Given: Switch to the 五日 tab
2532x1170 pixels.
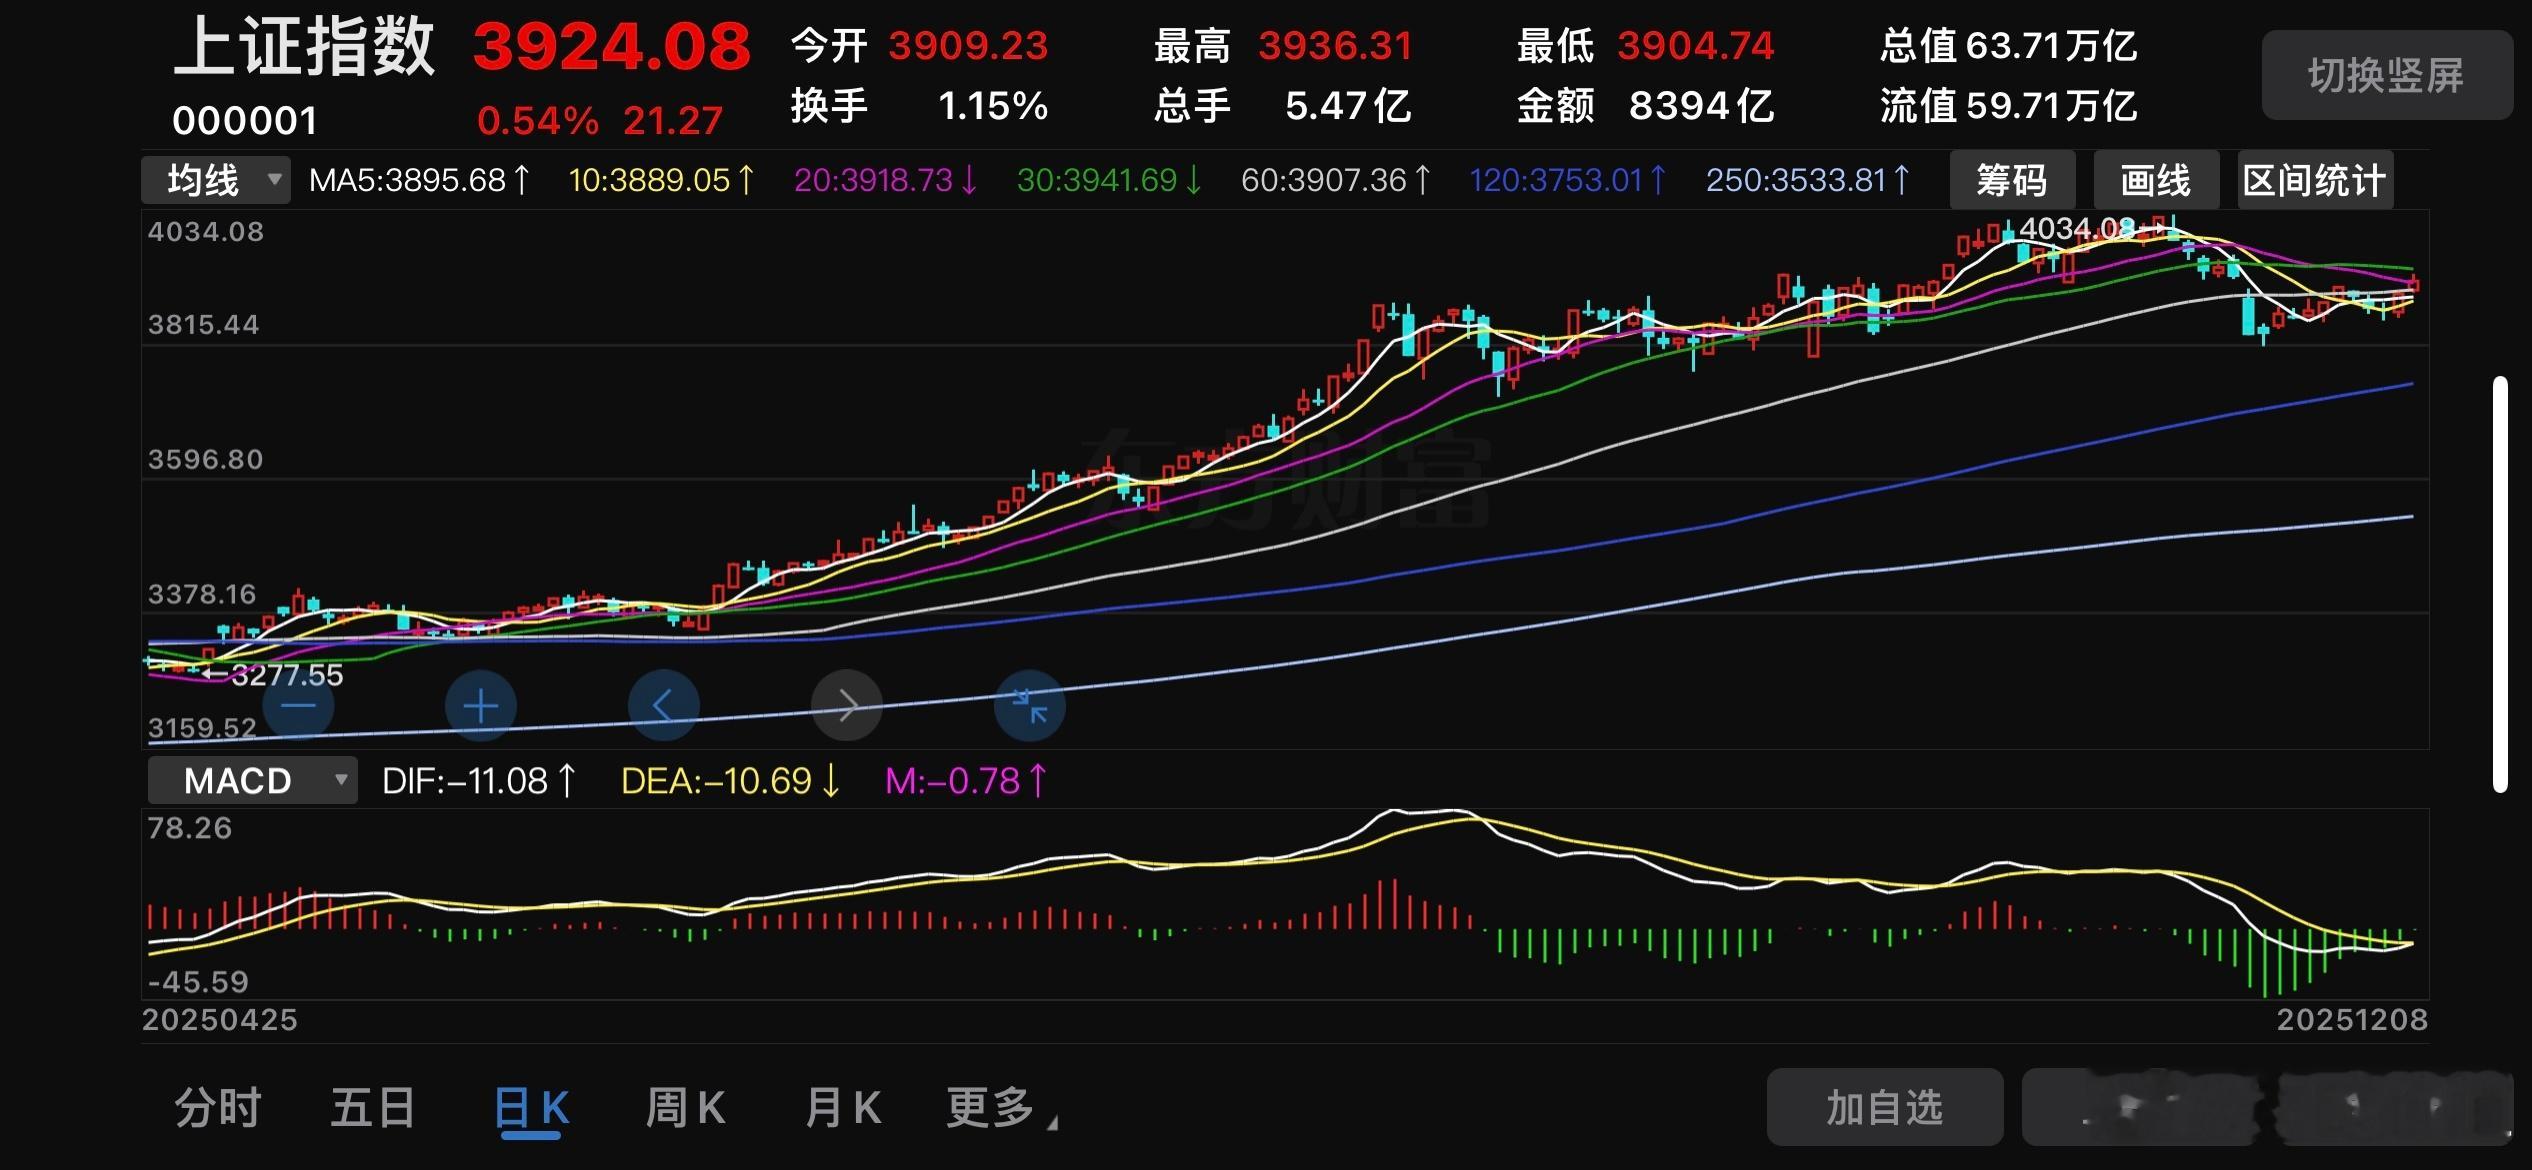Looking at the screenshot, I should [373, 1108].
